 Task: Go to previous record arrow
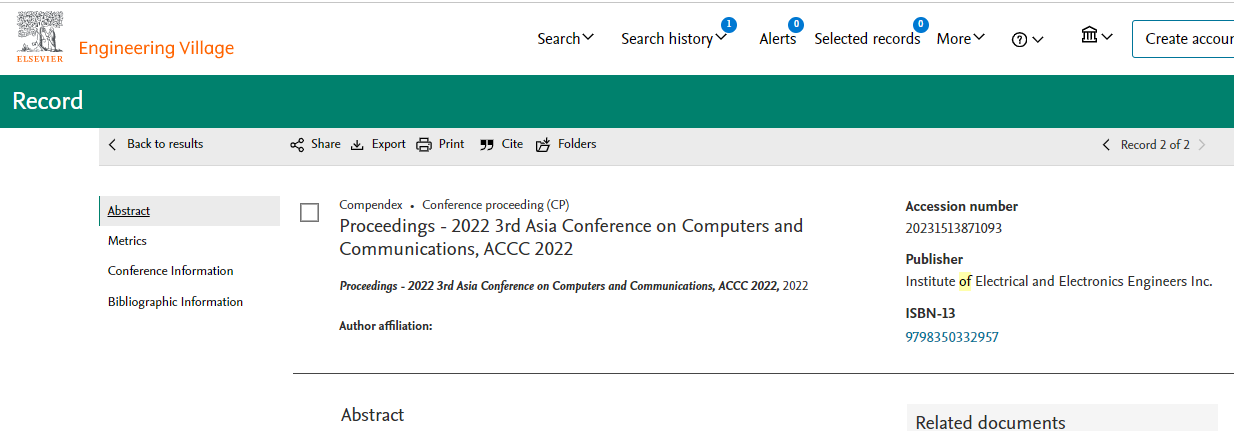pos(1106,145)
